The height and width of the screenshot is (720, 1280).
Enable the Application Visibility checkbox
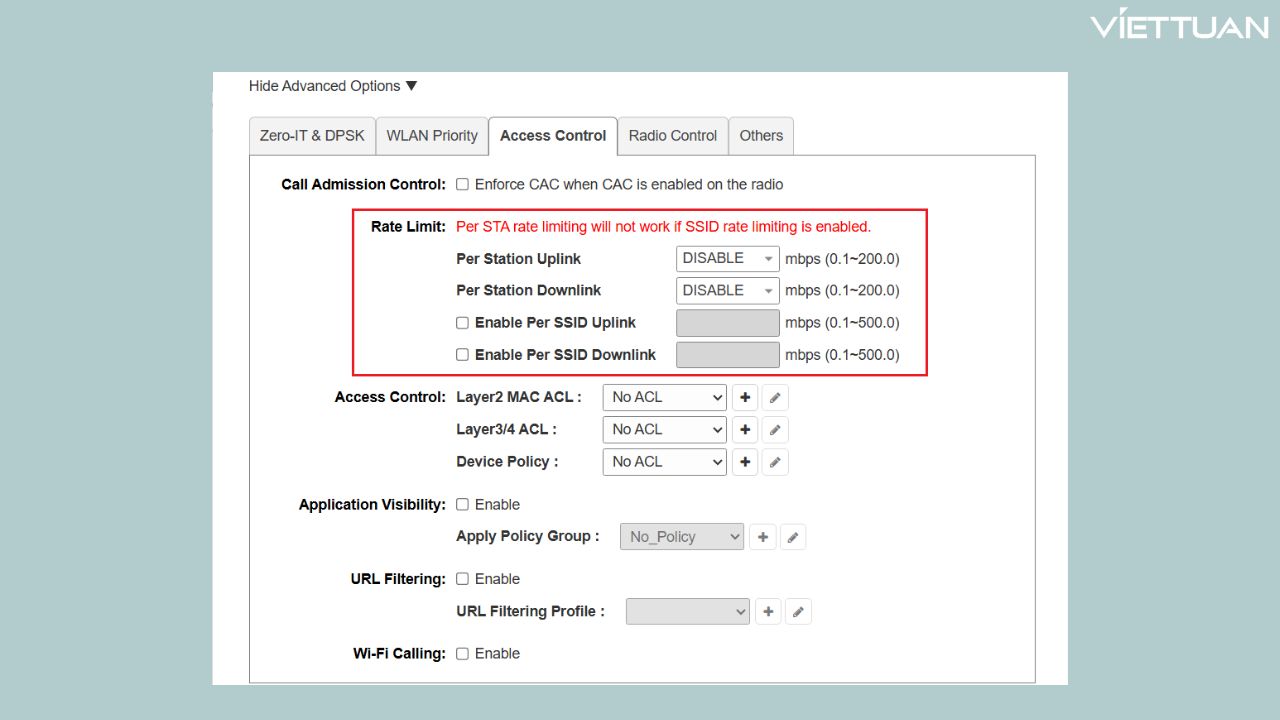[x=462, y=505]
